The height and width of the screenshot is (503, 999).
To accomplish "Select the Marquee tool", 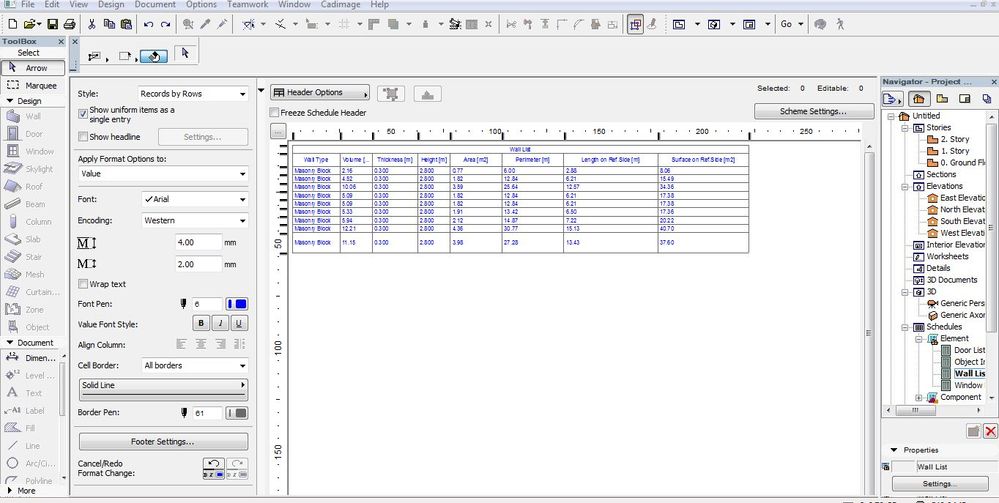I will coord(32,85).
